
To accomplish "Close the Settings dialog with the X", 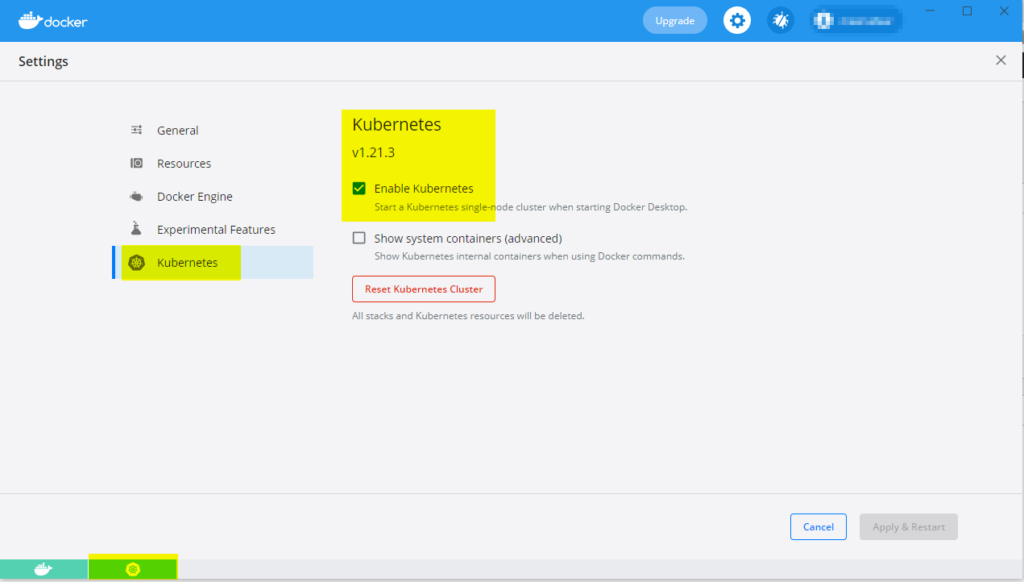I will [x=1000, y=60].
